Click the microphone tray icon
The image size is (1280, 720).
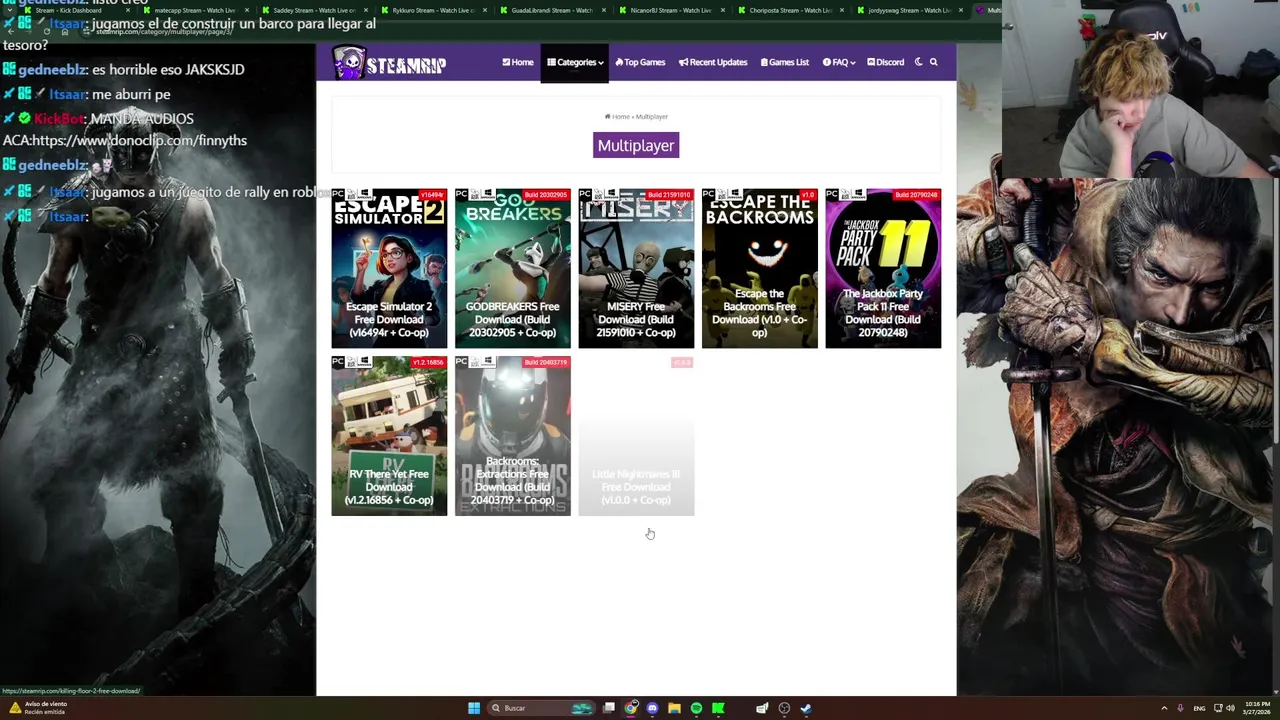[x=1180, y=708]
